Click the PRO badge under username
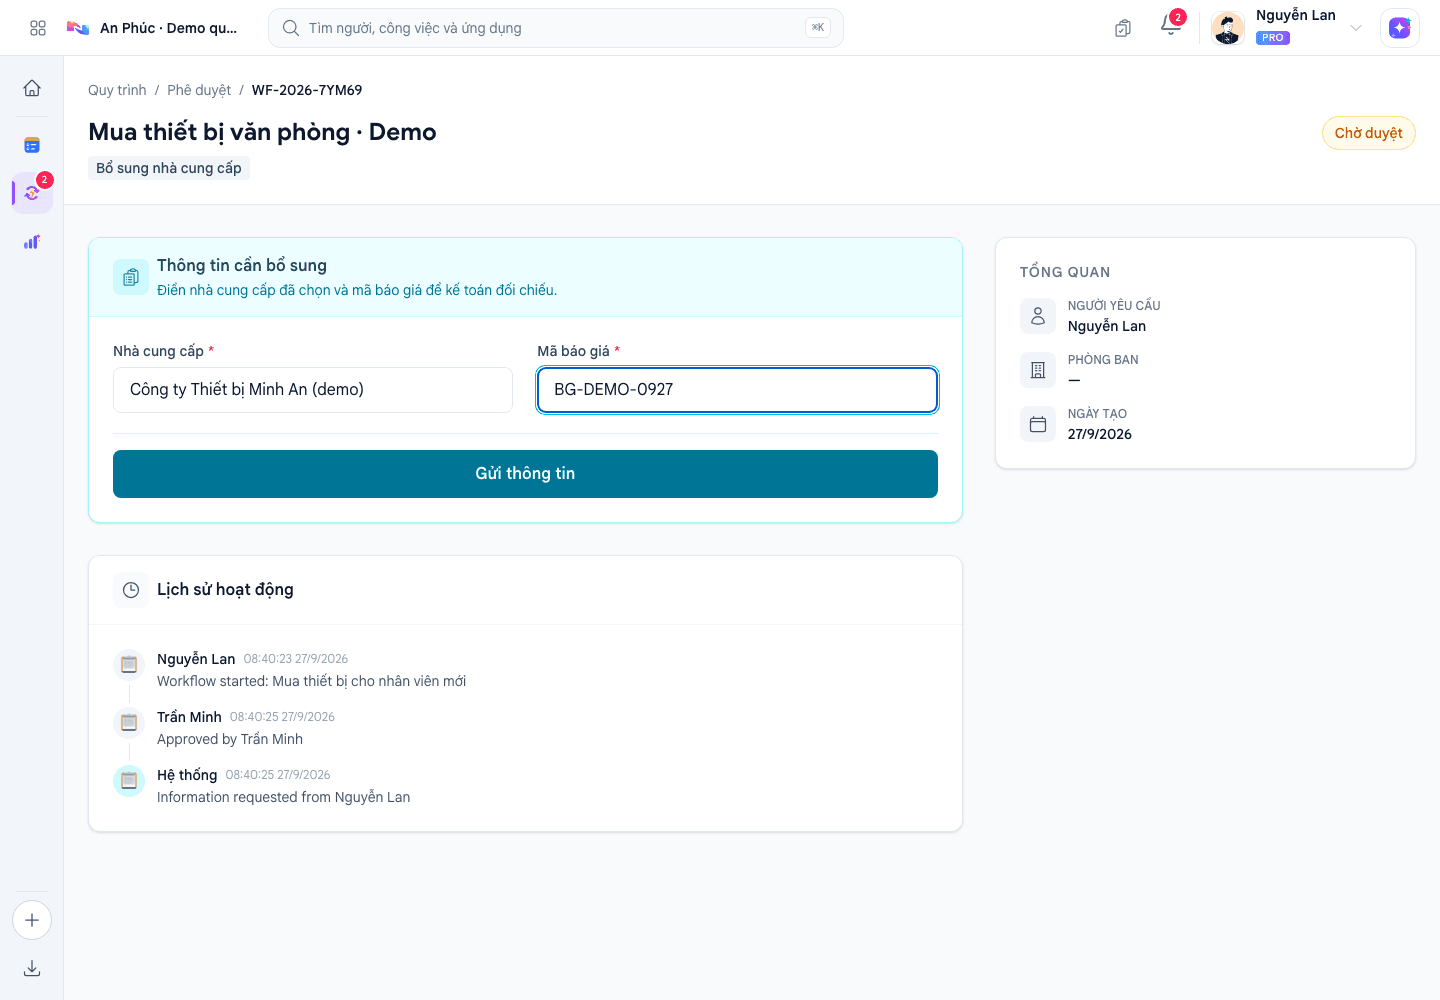 pos(1273,38)
